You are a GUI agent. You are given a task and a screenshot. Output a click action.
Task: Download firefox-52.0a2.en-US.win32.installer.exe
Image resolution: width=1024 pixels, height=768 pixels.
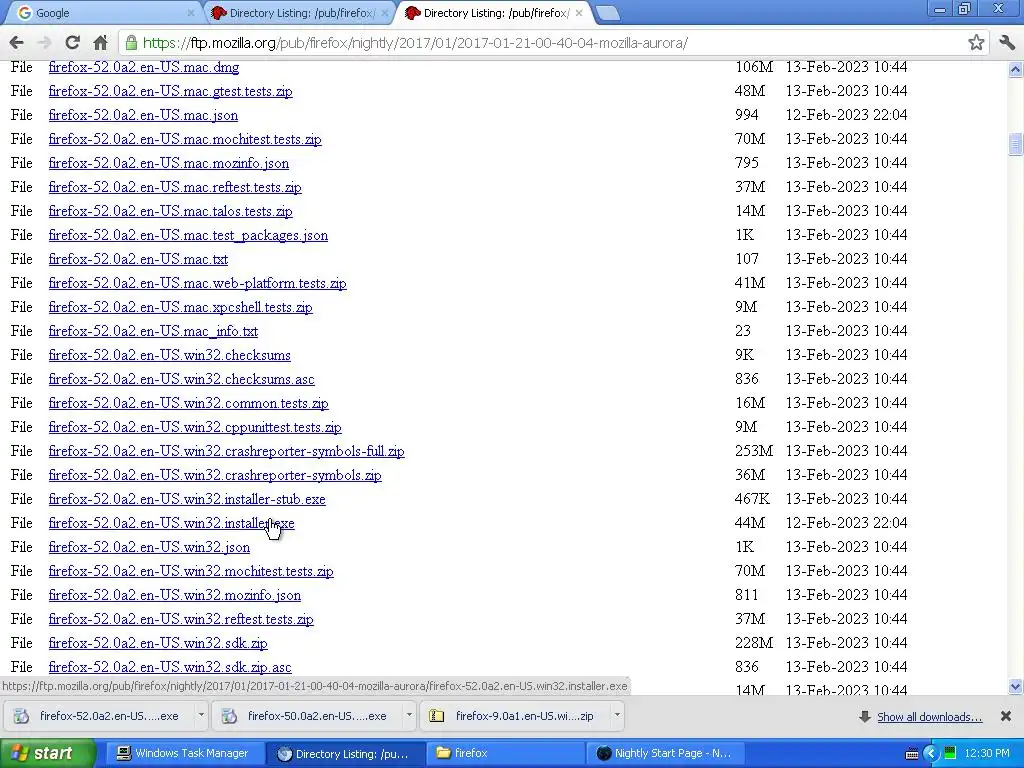coord(171,523)
